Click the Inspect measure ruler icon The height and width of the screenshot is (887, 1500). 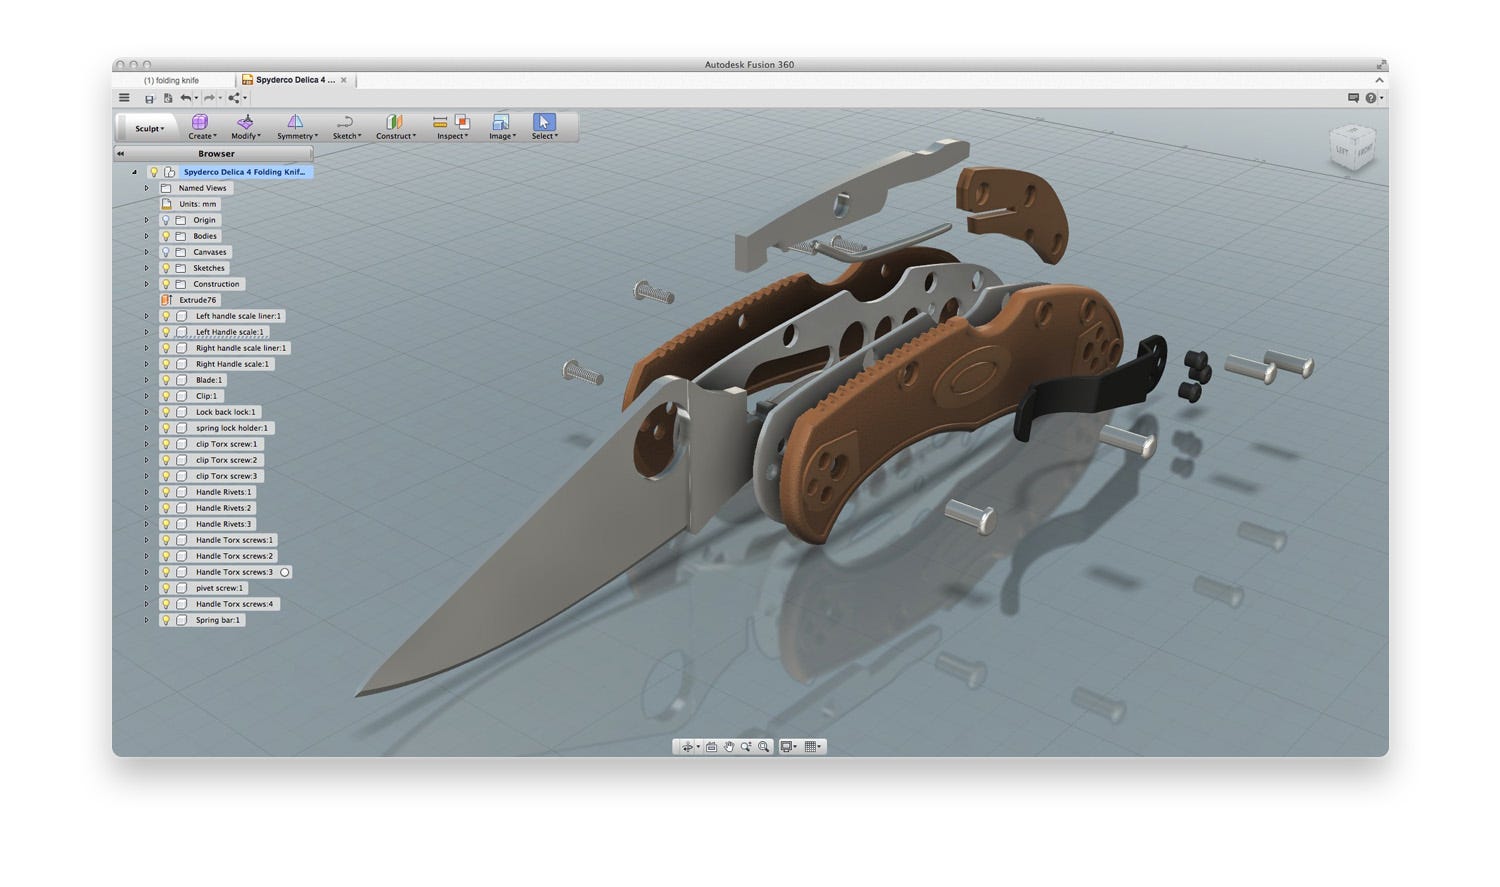pos(440,122)
